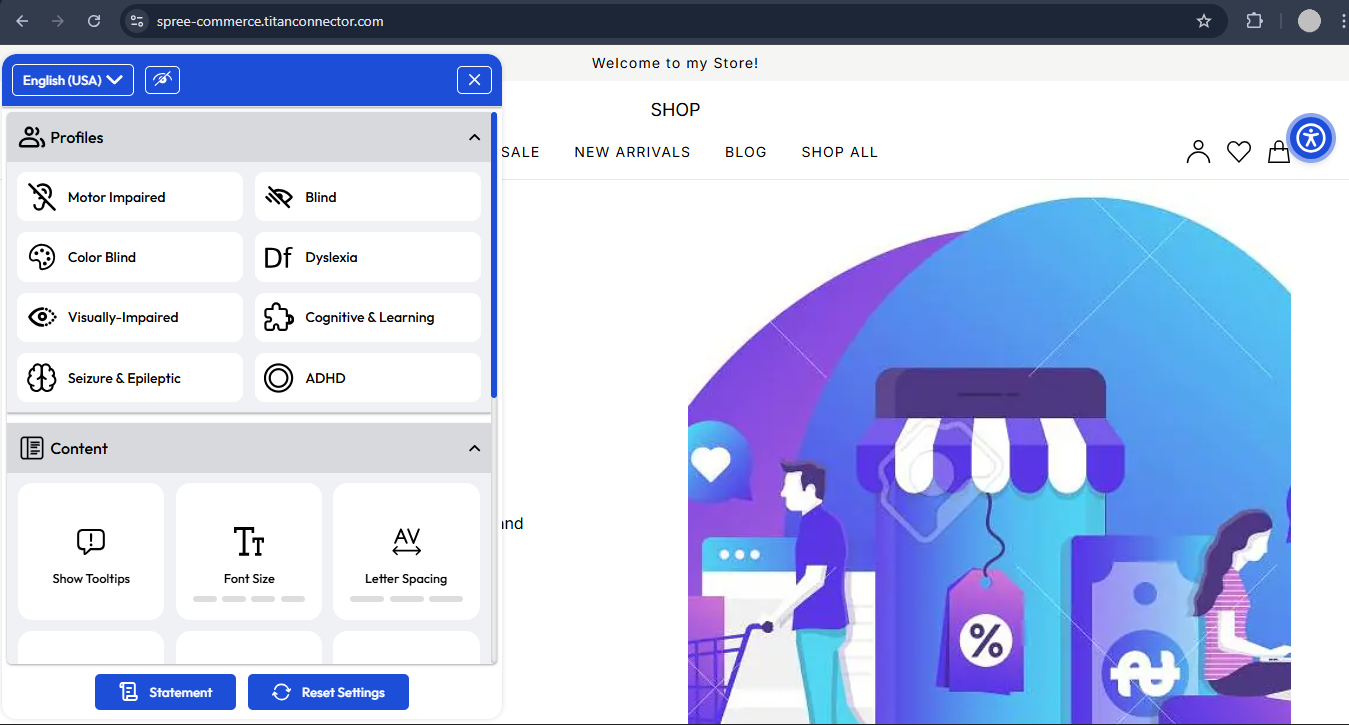This screenshot has width=1349, height=725.
Task: Collapse the Profiles section
Action: click(x=474, y=137)
